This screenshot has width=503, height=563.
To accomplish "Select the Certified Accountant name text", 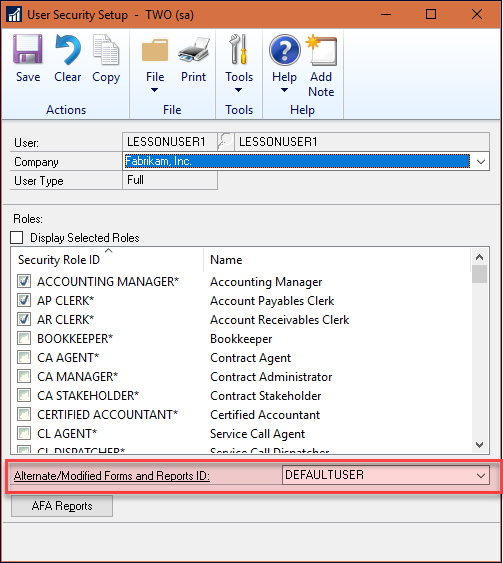I will point(265,415).
